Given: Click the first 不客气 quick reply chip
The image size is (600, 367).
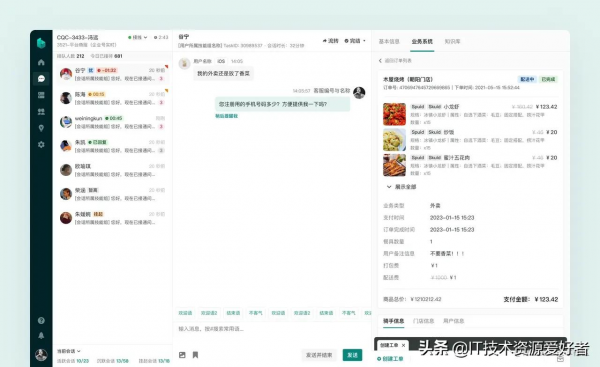Looking at the screenshot, I should tap(256, 313).
